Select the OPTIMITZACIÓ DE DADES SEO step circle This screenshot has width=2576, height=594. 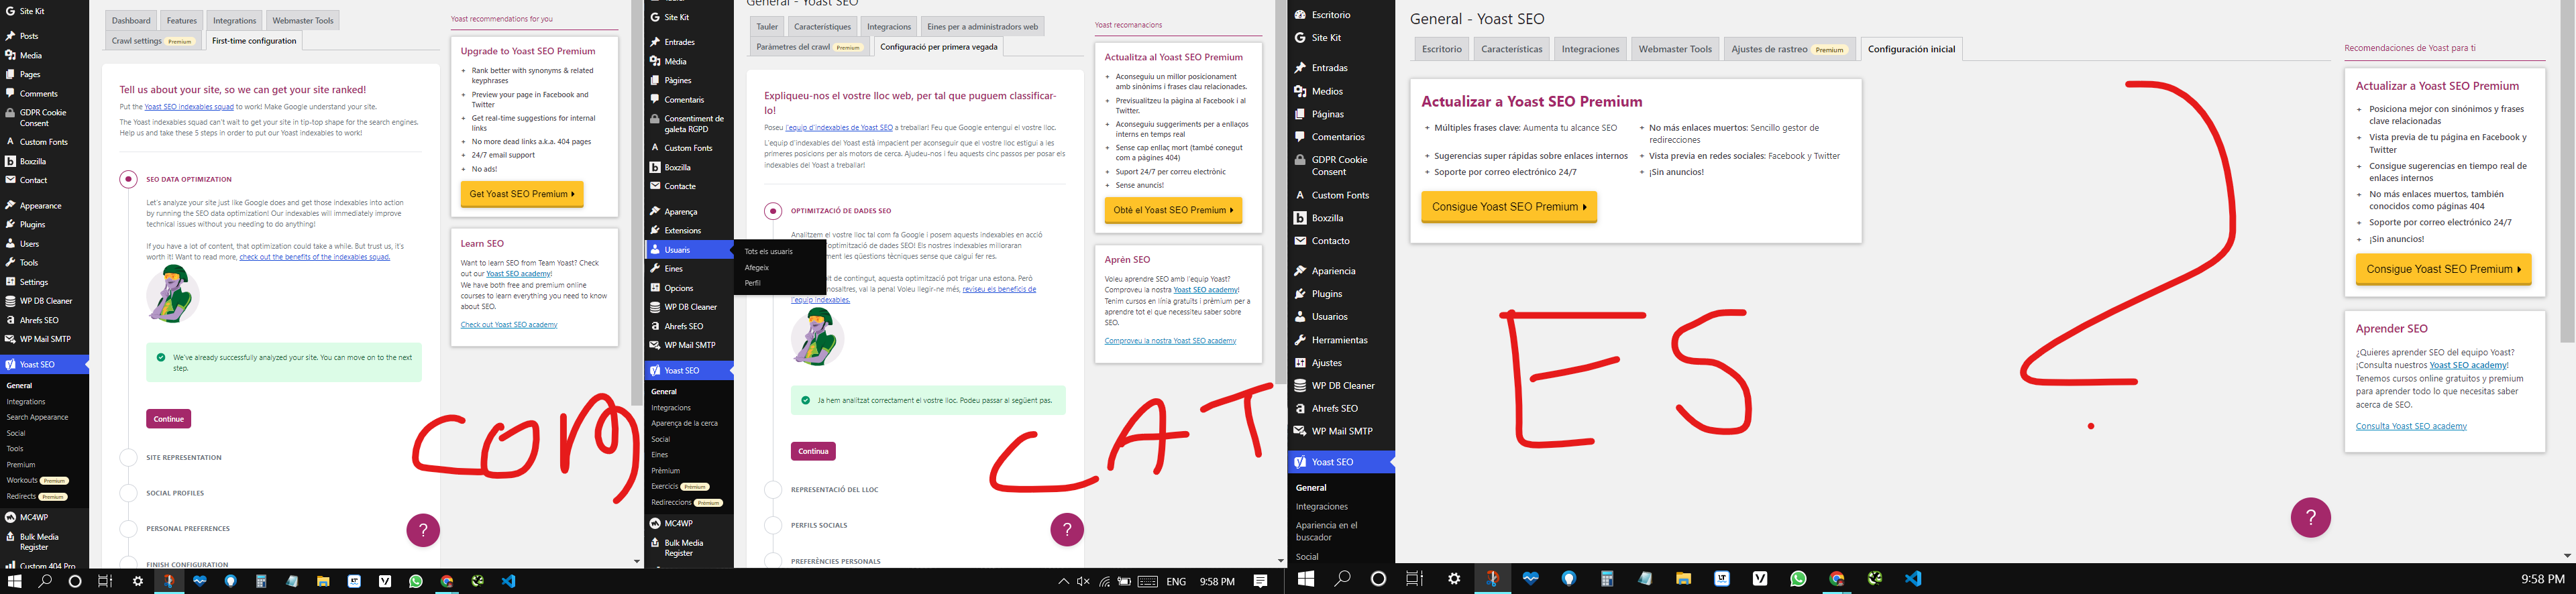pos(773,211)
